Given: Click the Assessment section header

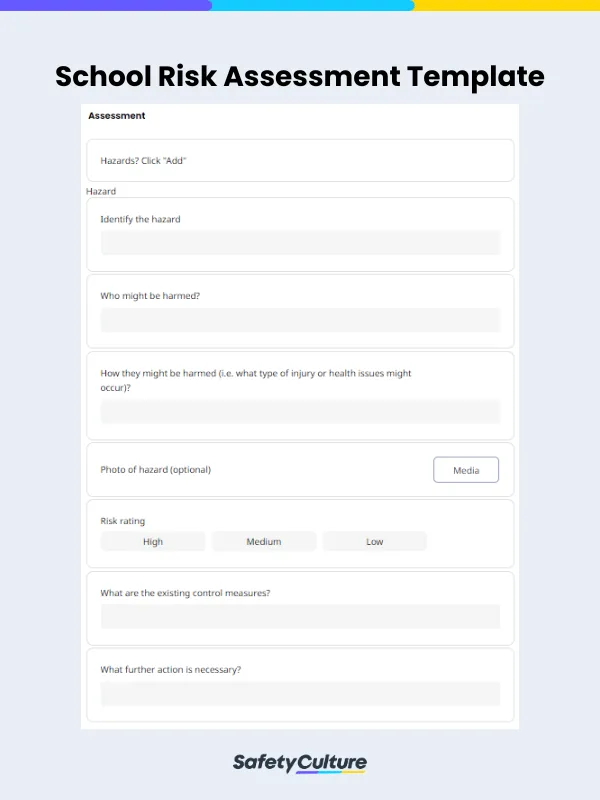Looking at the screenshot, I should (116, 116).
